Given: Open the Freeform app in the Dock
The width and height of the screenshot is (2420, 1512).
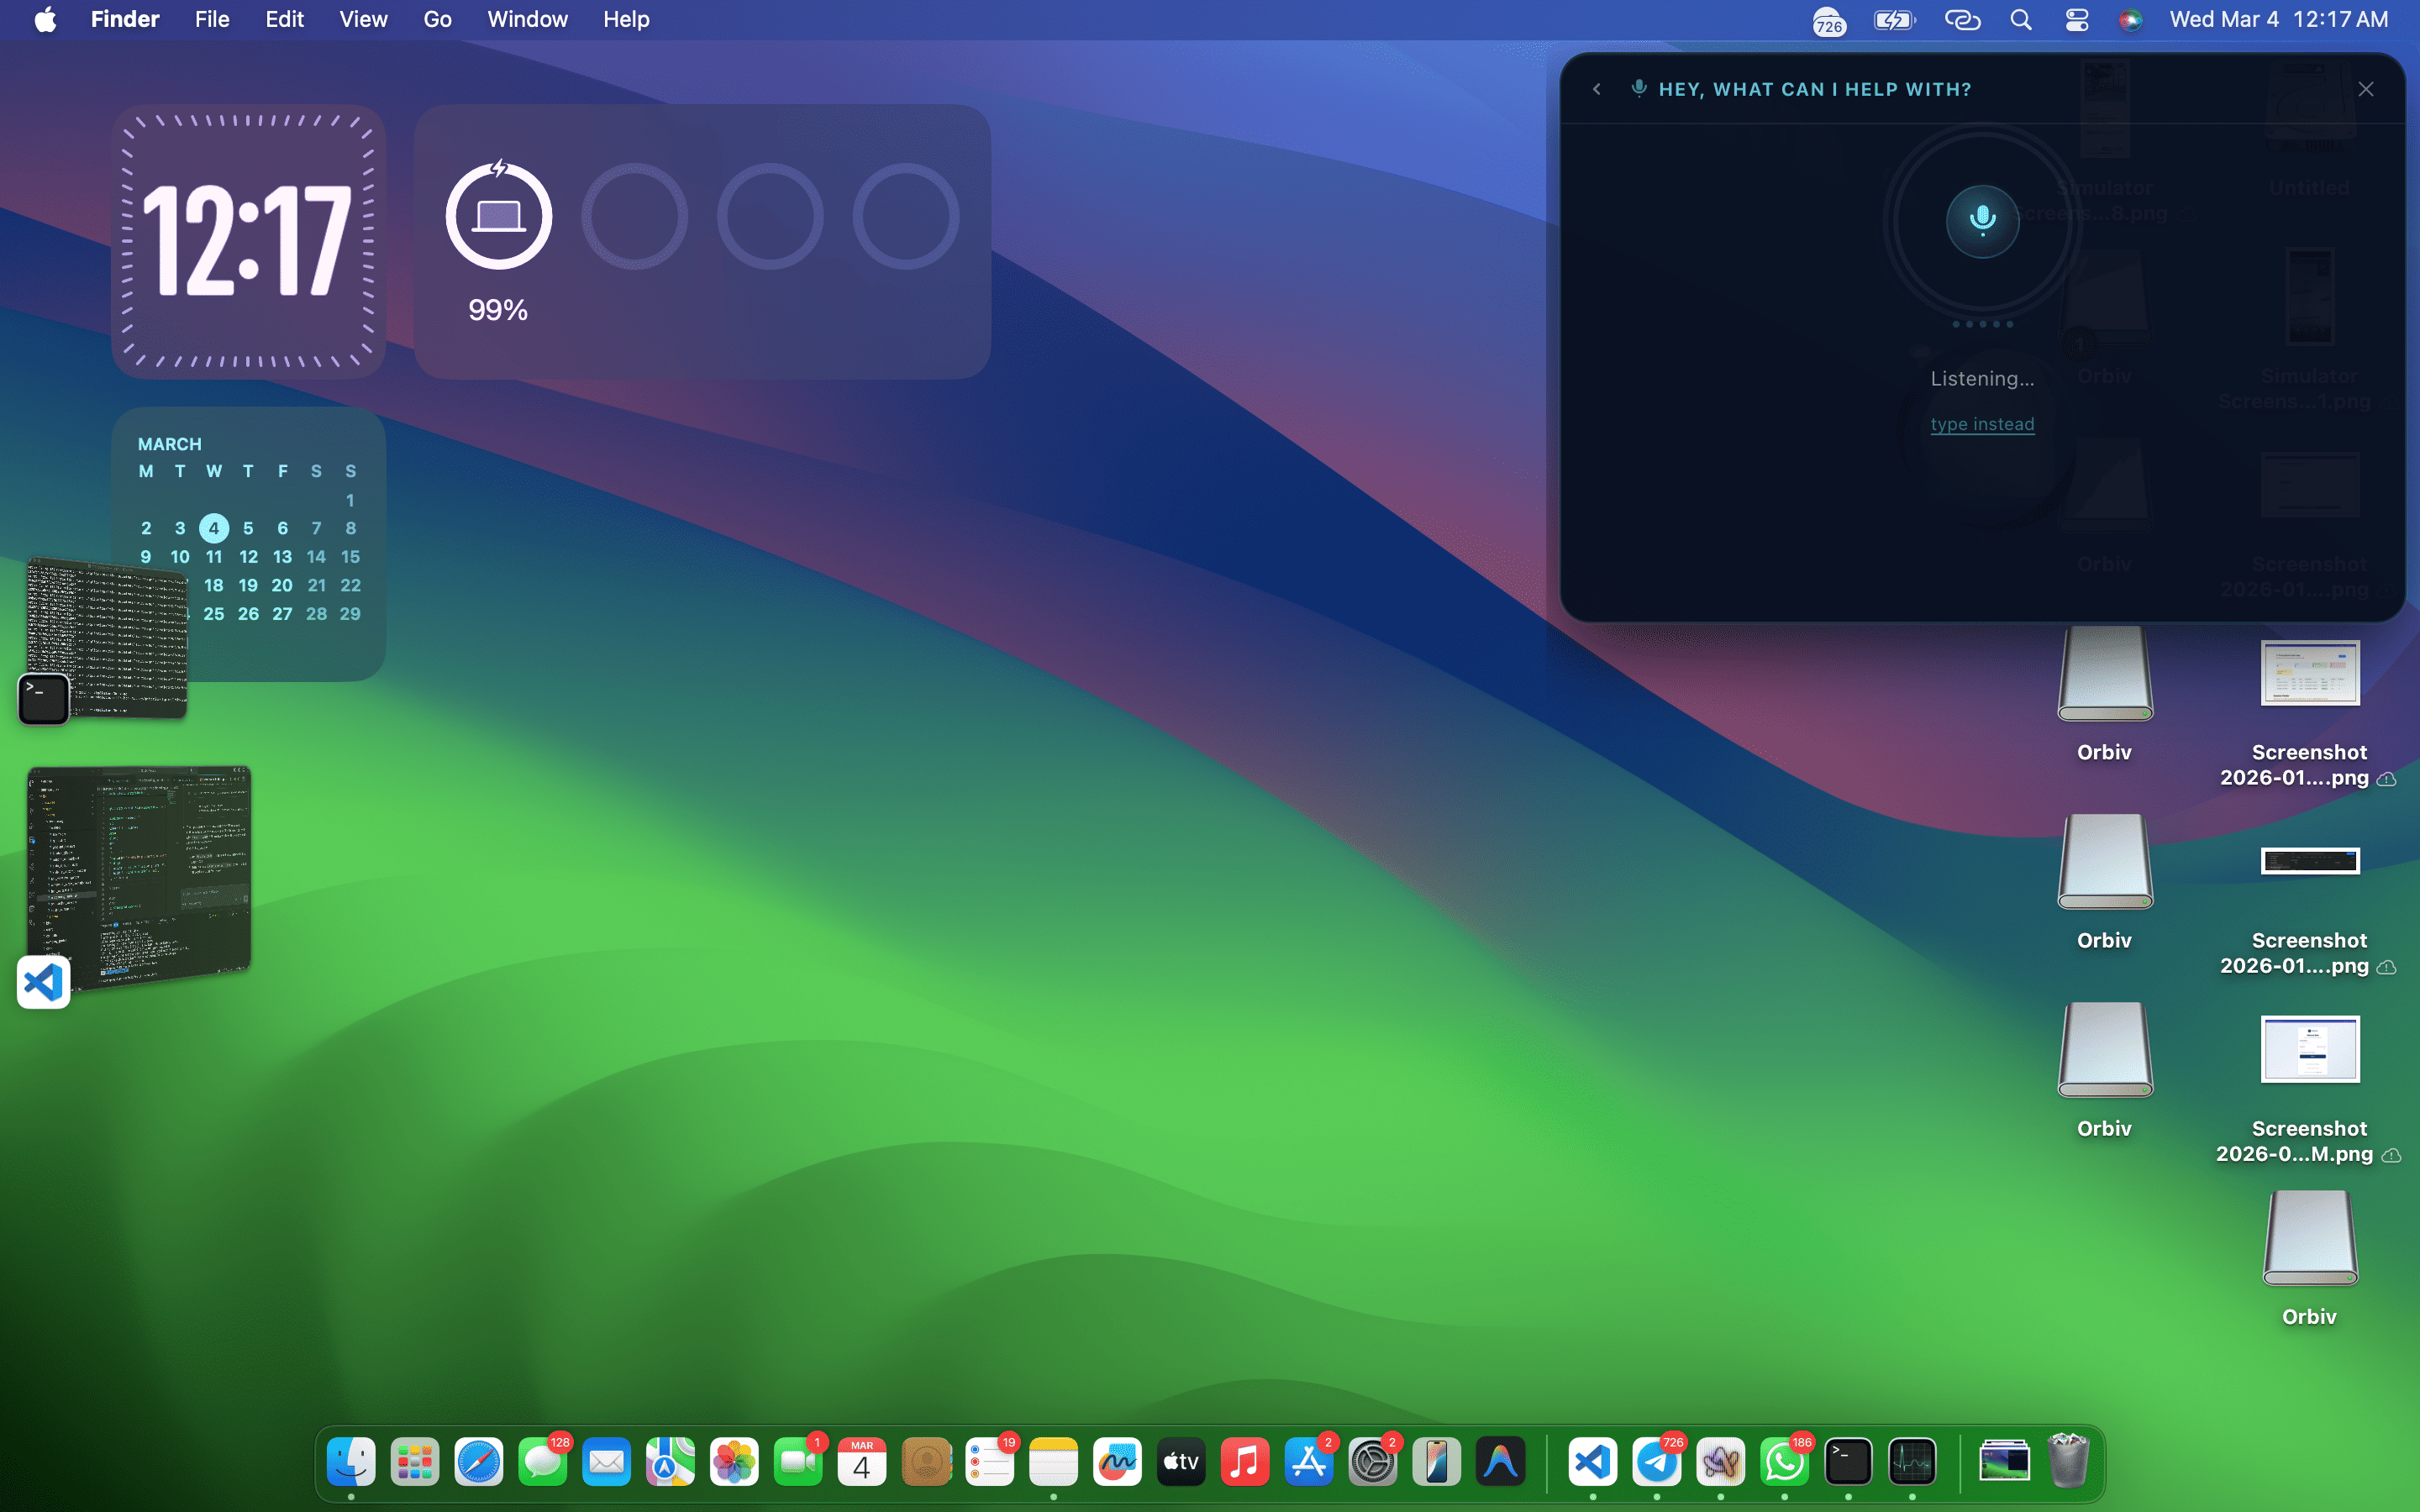Looking at the screenshot, I should click(x=1117, y=1463).
